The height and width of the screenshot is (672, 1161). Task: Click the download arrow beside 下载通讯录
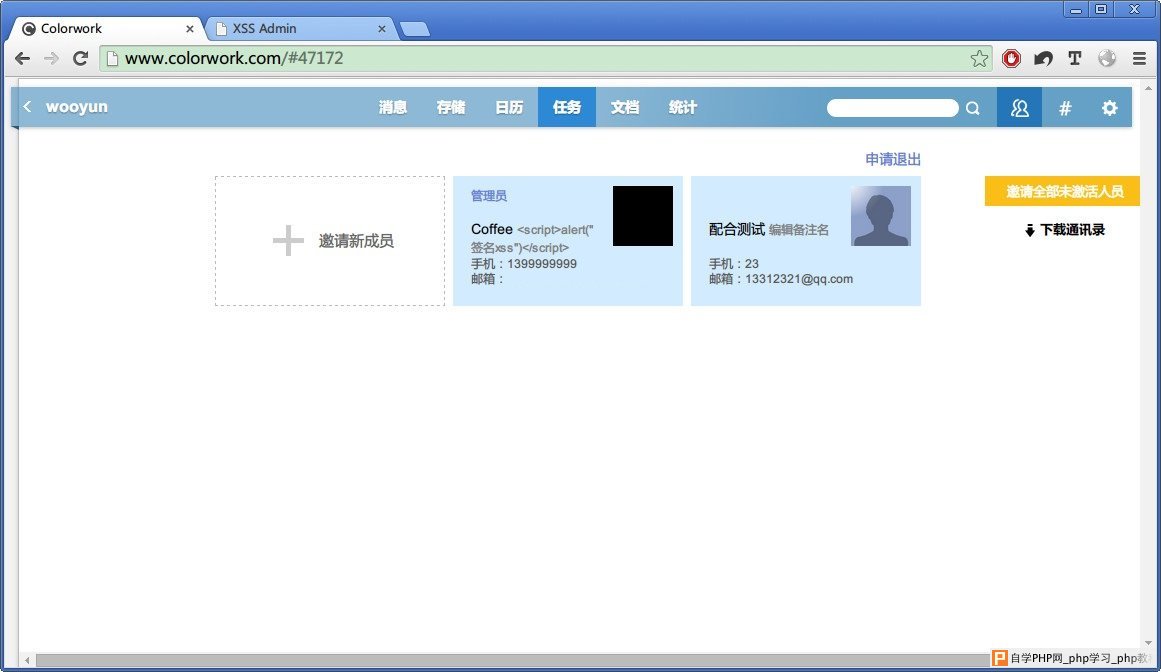pos(1029,231)
